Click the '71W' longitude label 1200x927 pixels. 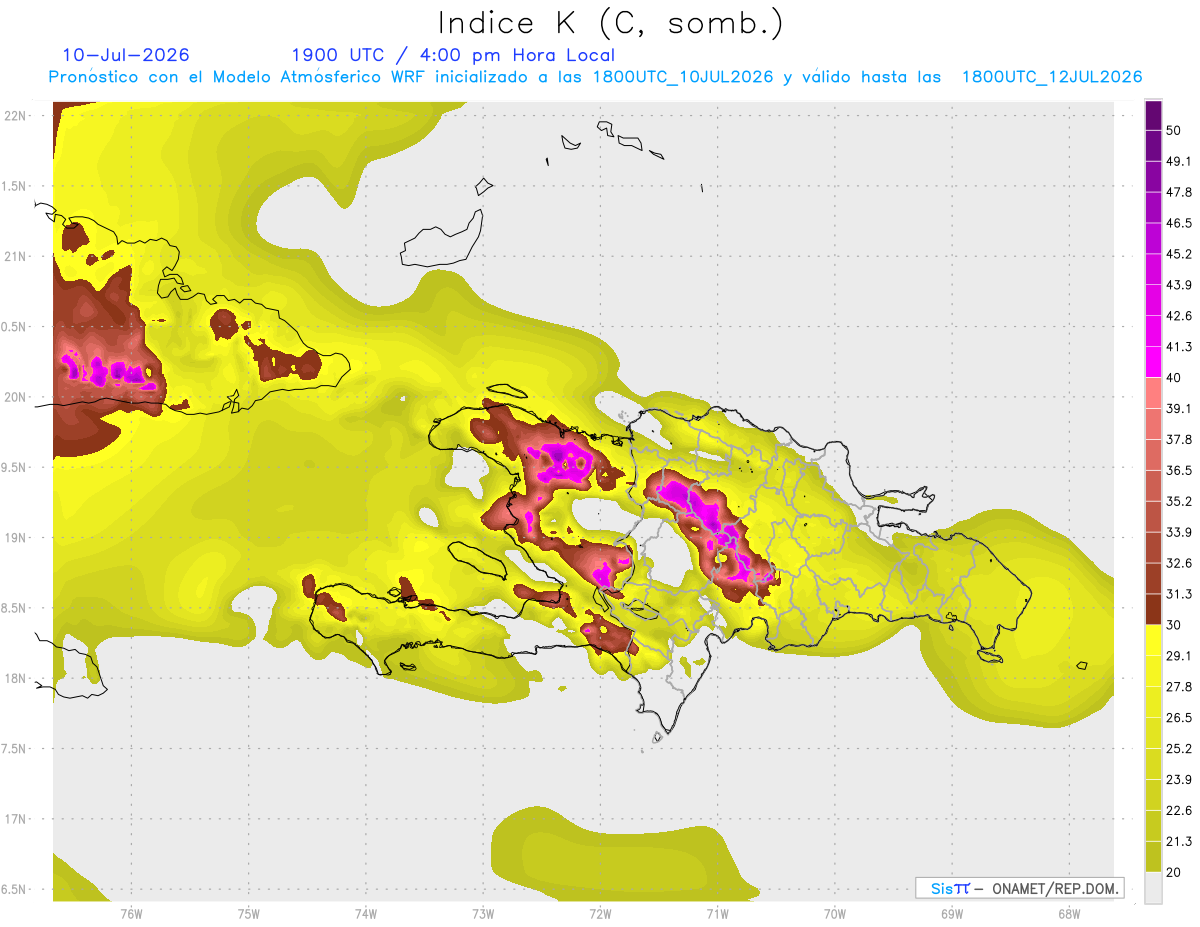[x=717, y=913]
